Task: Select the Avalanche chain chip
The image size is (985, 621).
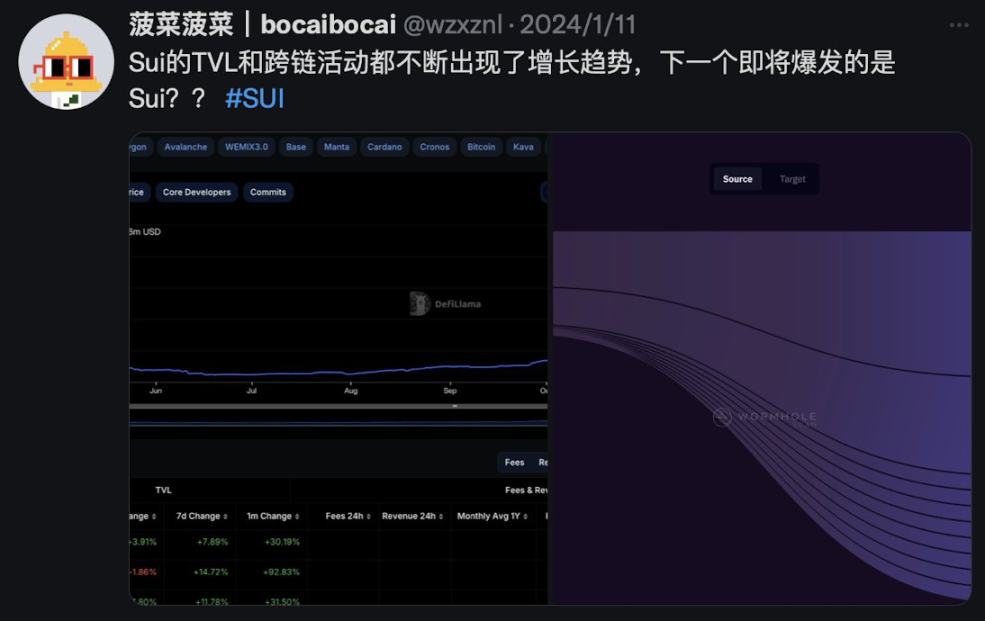Action: 185,147
